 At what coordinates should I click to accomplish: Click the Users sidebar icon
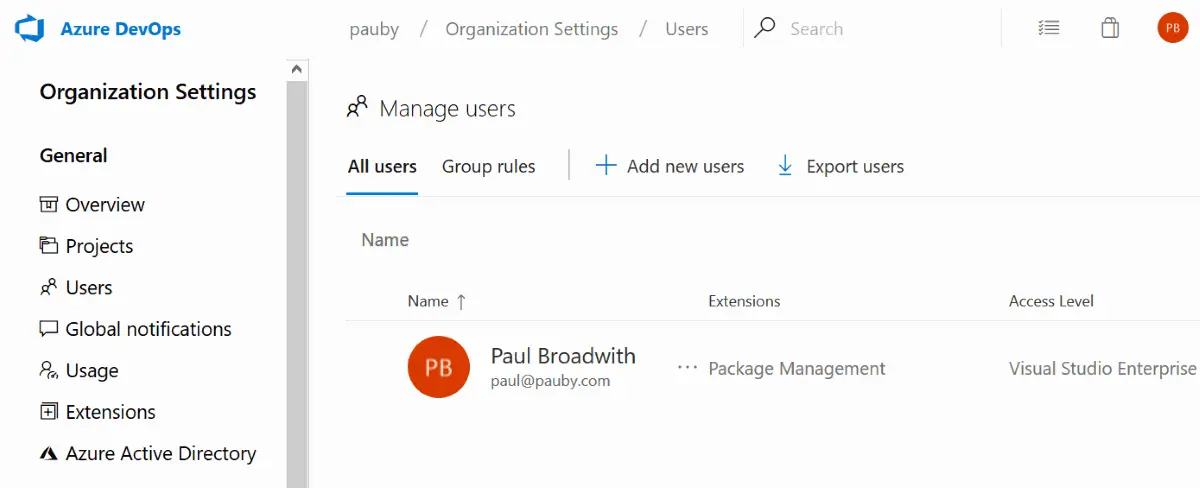pyautogui.click(x=49, y=287)
